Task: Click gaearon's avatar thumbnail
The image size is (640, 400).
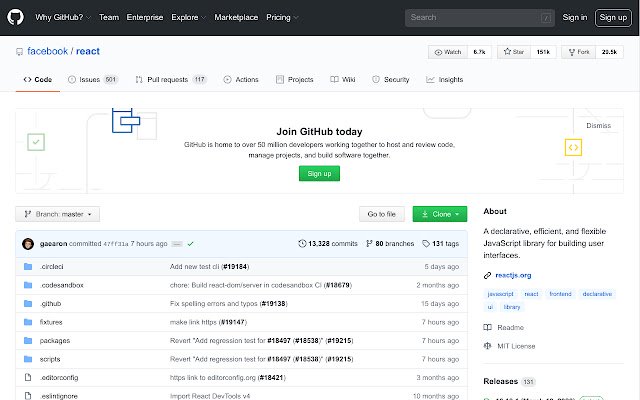Action: pos(28,244)
